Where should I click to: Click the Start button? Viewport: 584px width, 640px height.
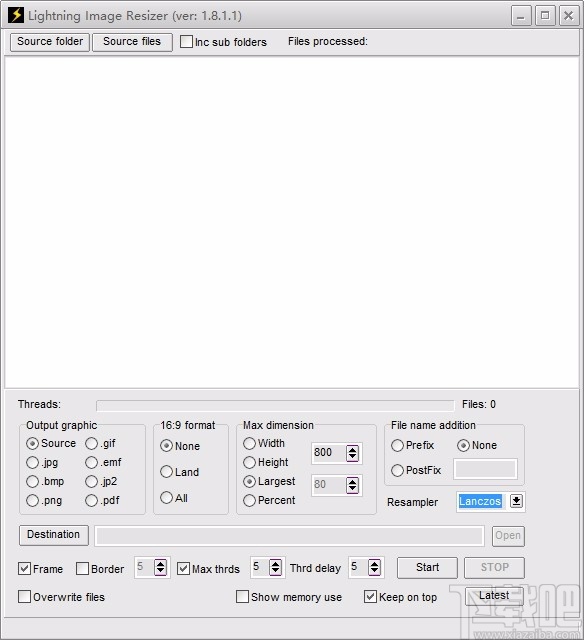pyautogui.click(x=427, y=568)
